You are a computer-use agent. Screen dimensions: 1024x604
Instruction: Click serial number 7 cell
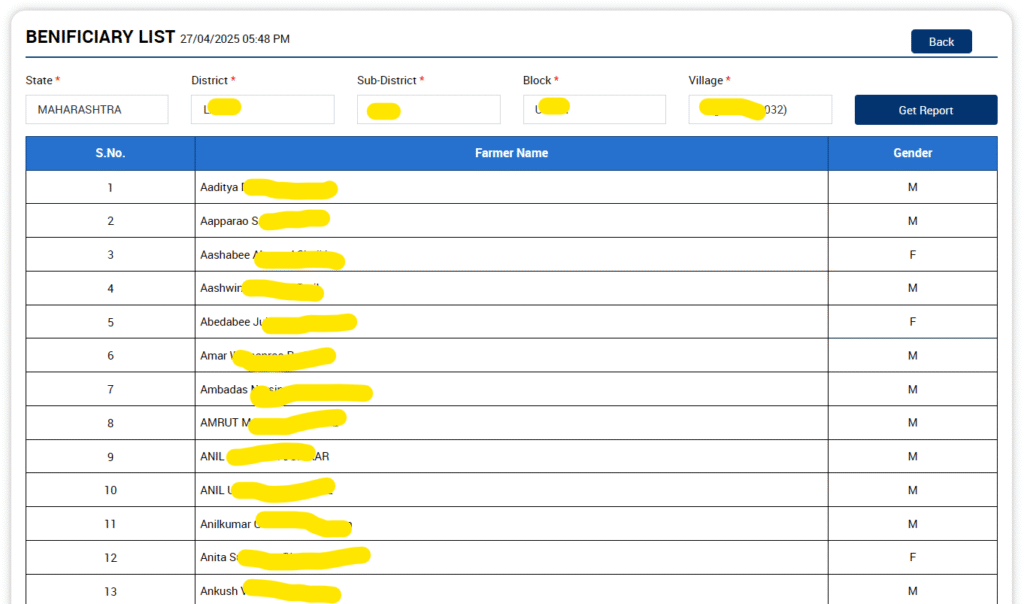(x=110, y=390)
